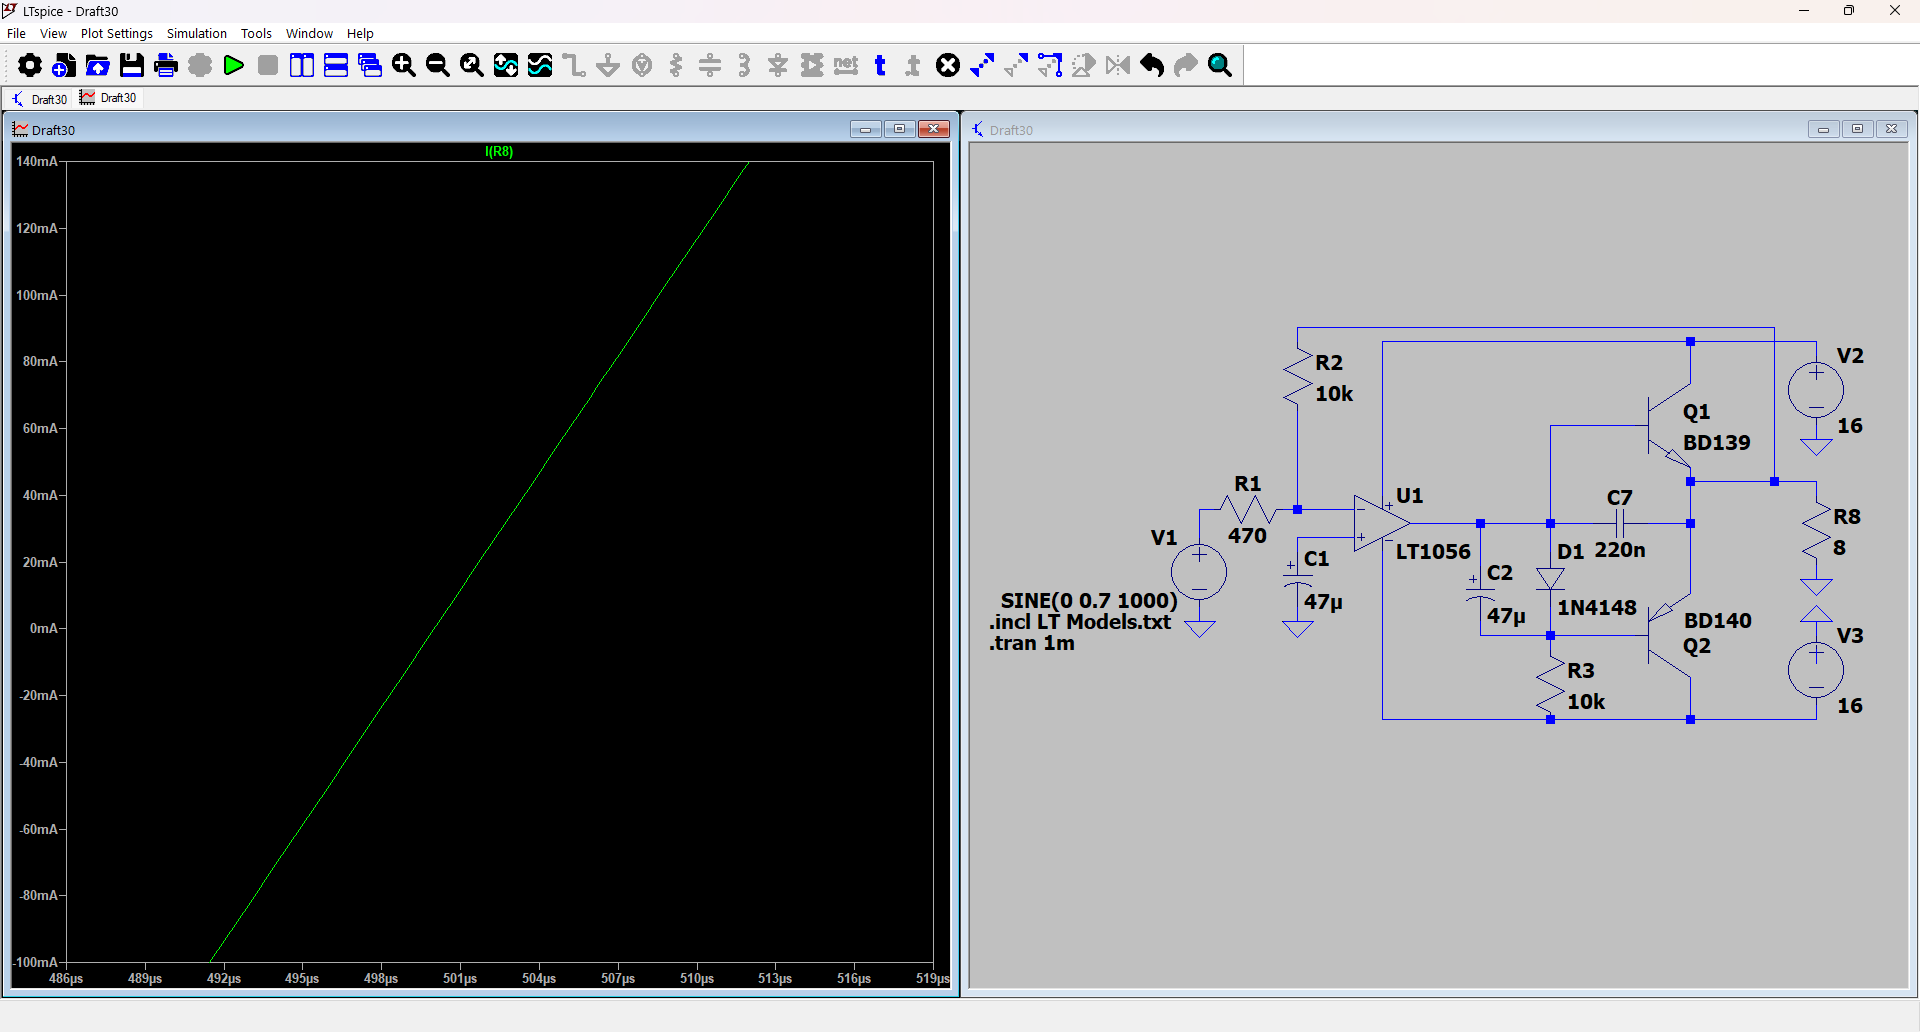
Task: Select the 1N4148 diode label
Action: (x=1597, y=608)
